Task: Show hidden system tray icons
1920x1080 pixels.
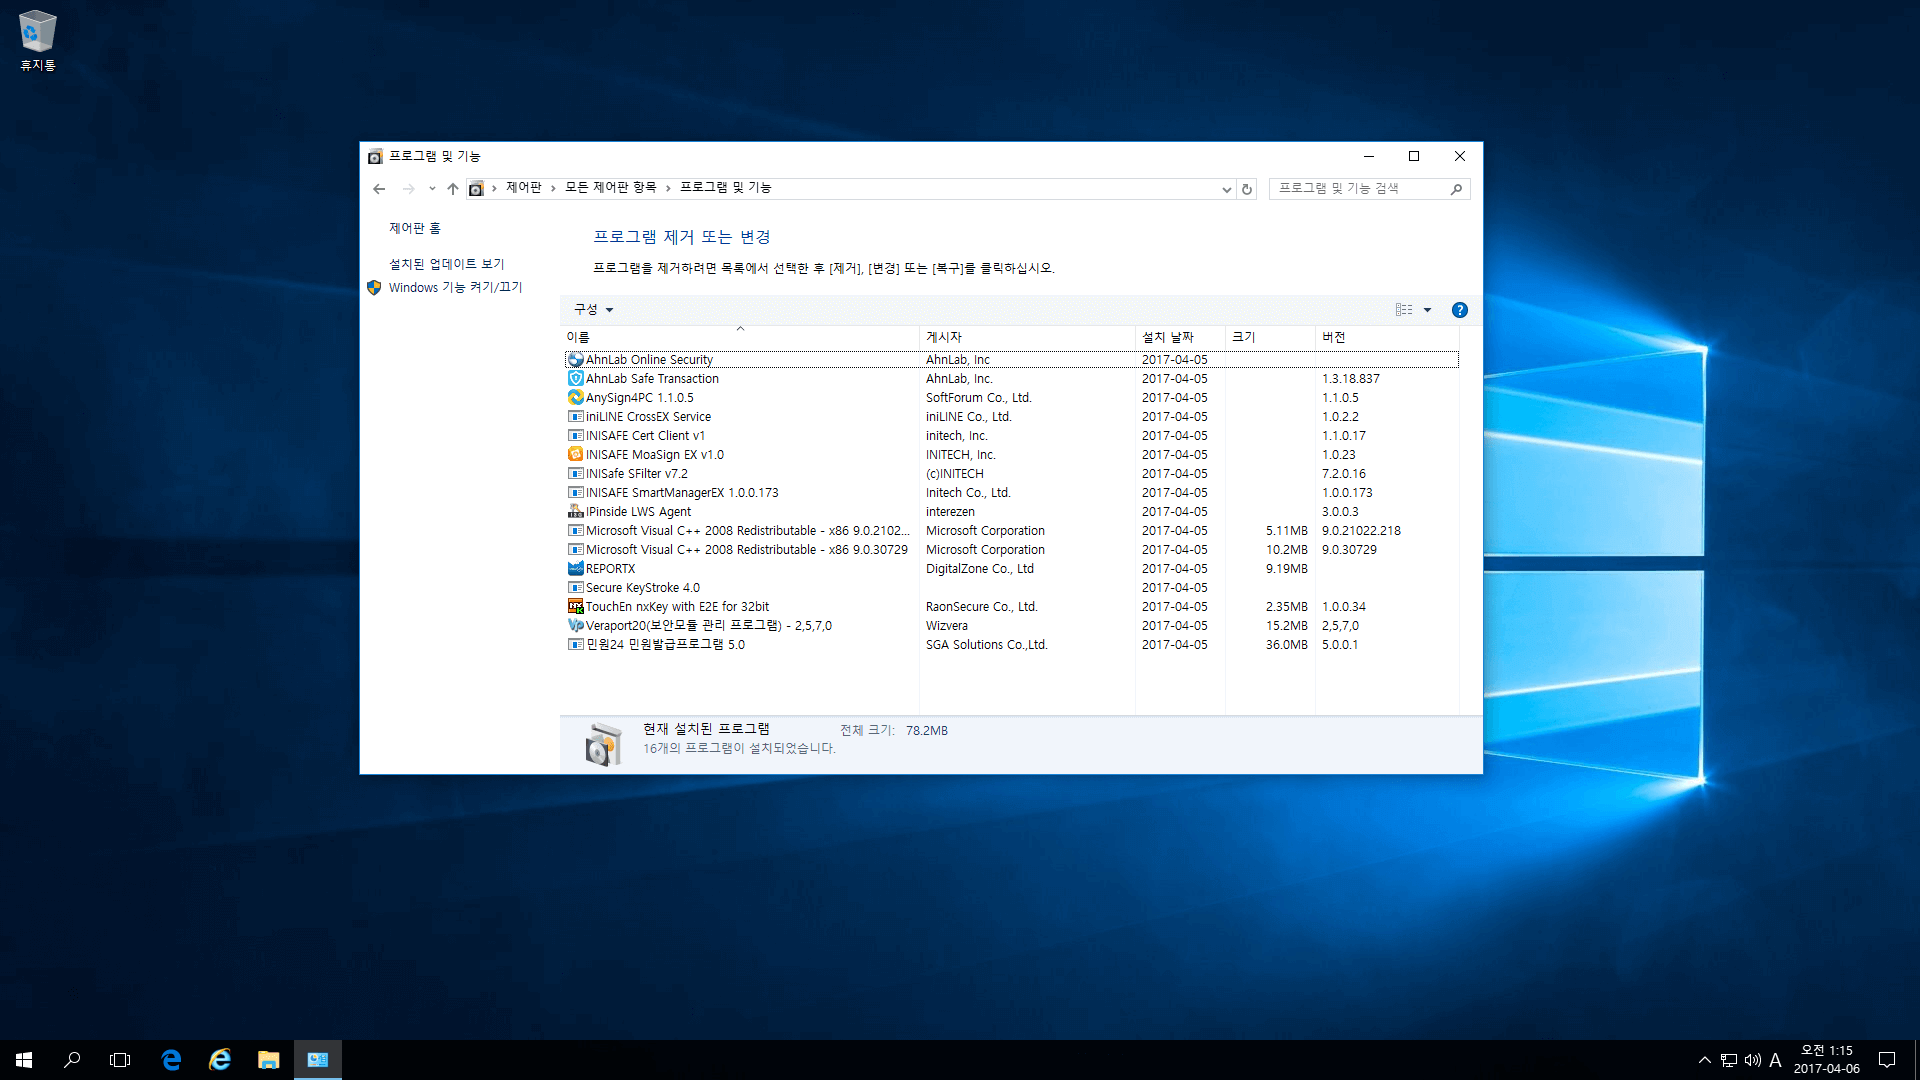Action: tap(1704, 1060)
